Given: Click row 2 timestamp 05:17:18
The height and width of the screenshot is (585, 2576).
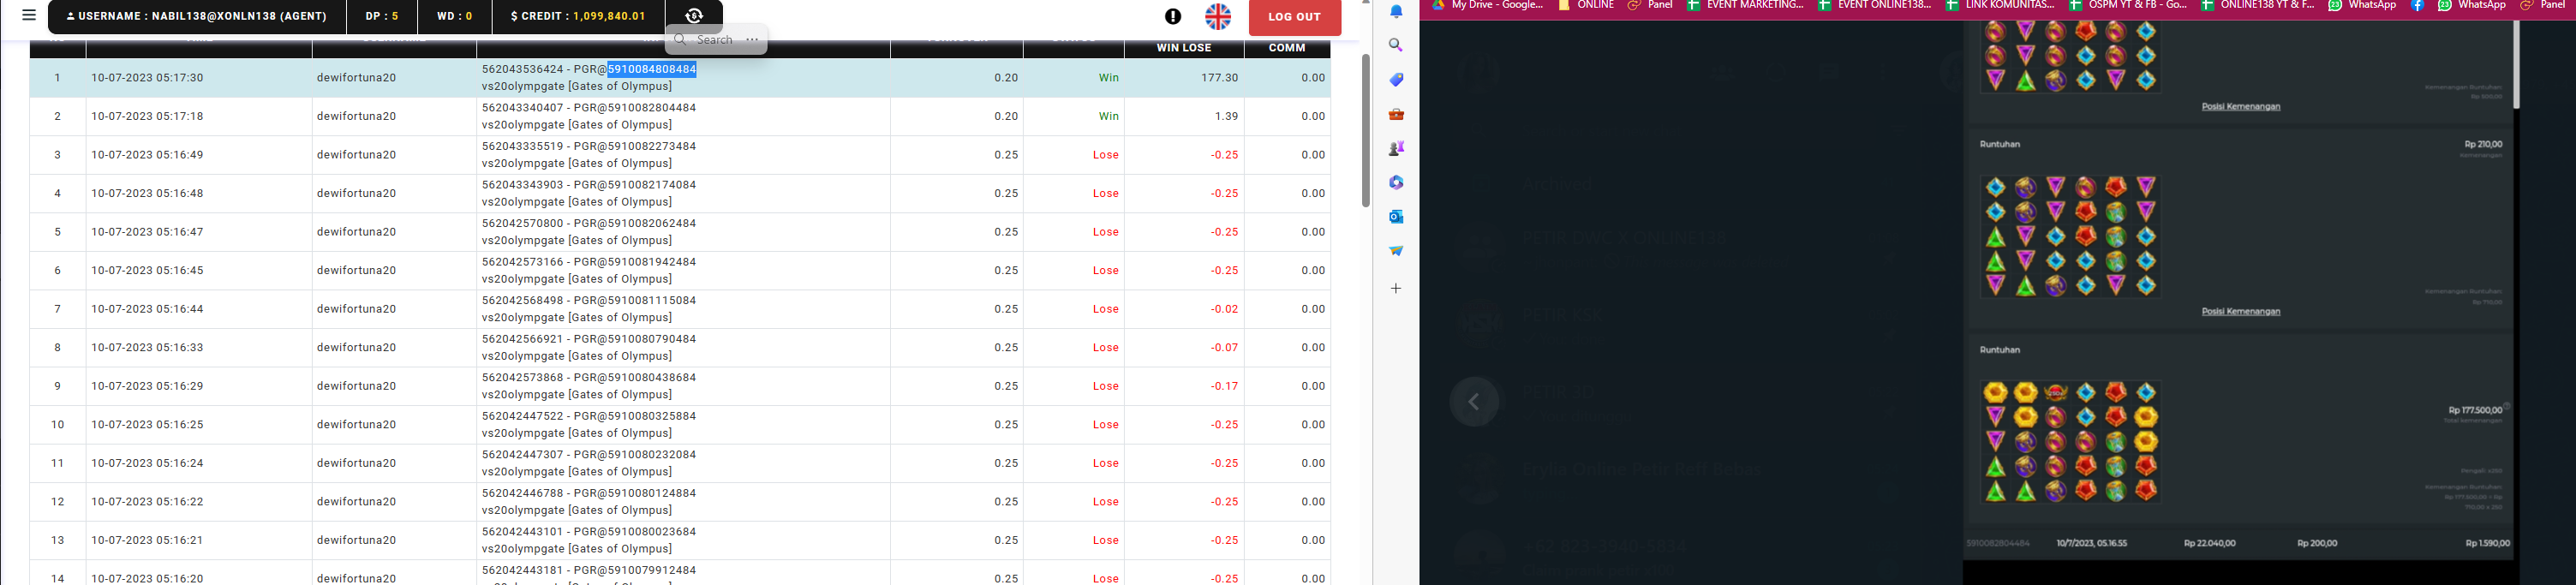Looking at the screenshot, I should 147,116.
